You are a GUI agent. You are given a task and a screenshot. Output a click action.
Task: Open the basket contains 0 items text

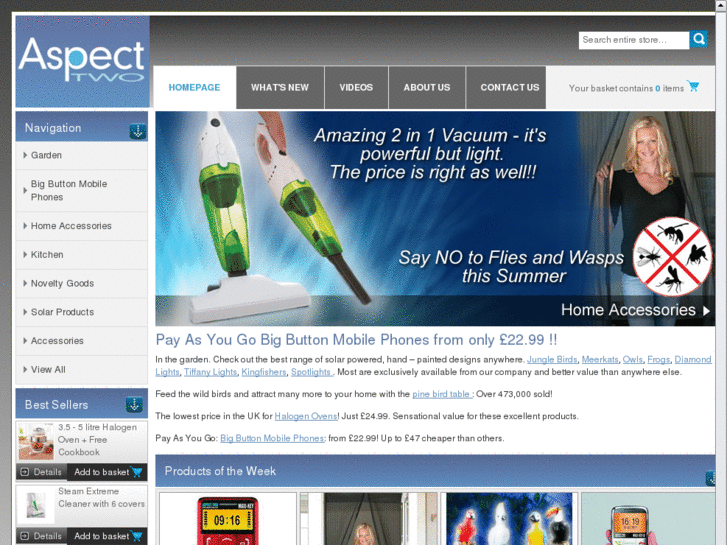click(626, 88)
